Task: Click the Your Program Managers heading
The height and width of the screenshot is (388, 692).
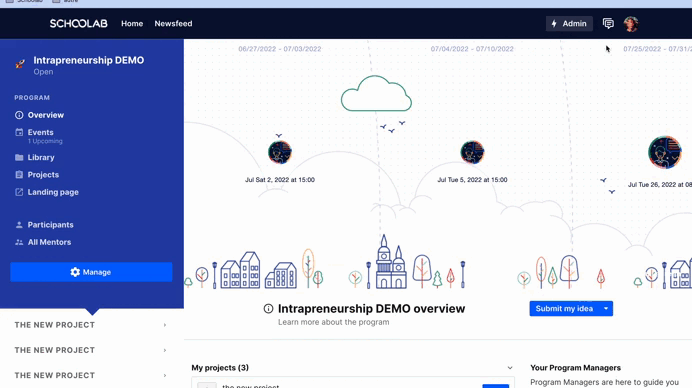Action: point(575,368)
